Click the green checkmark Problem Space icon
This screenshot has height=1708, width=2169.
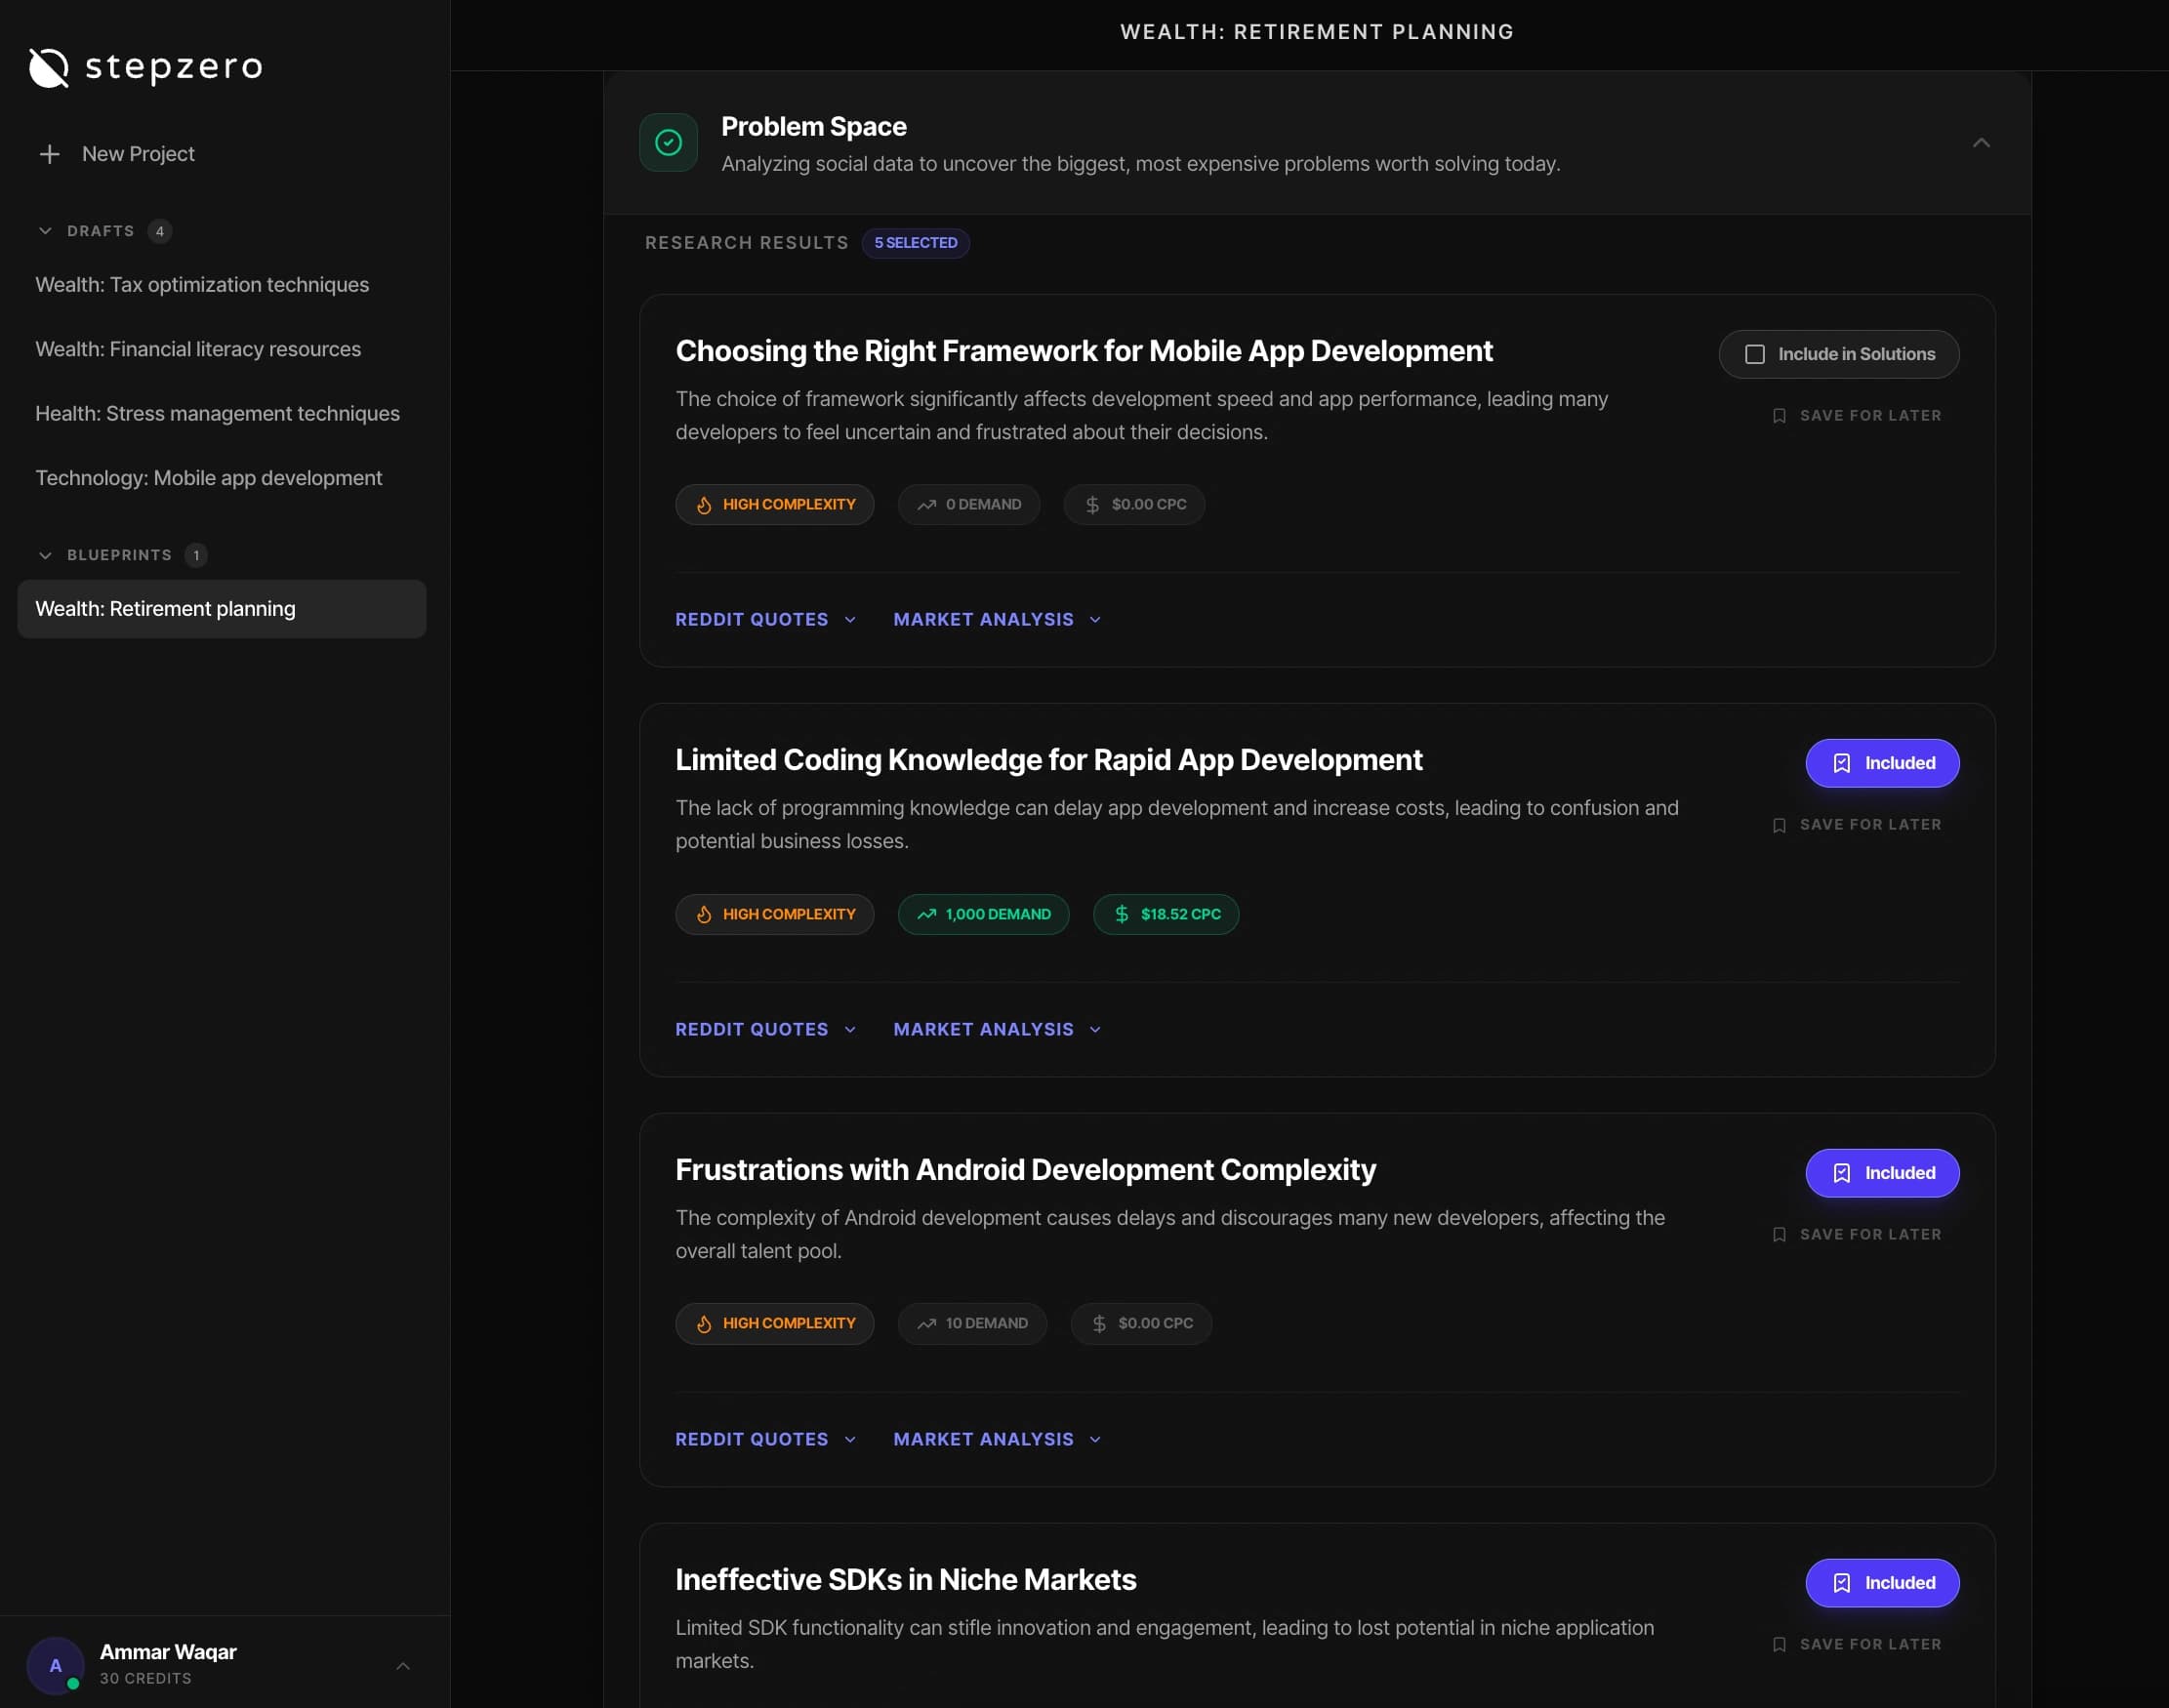click(x=668, y=143)
